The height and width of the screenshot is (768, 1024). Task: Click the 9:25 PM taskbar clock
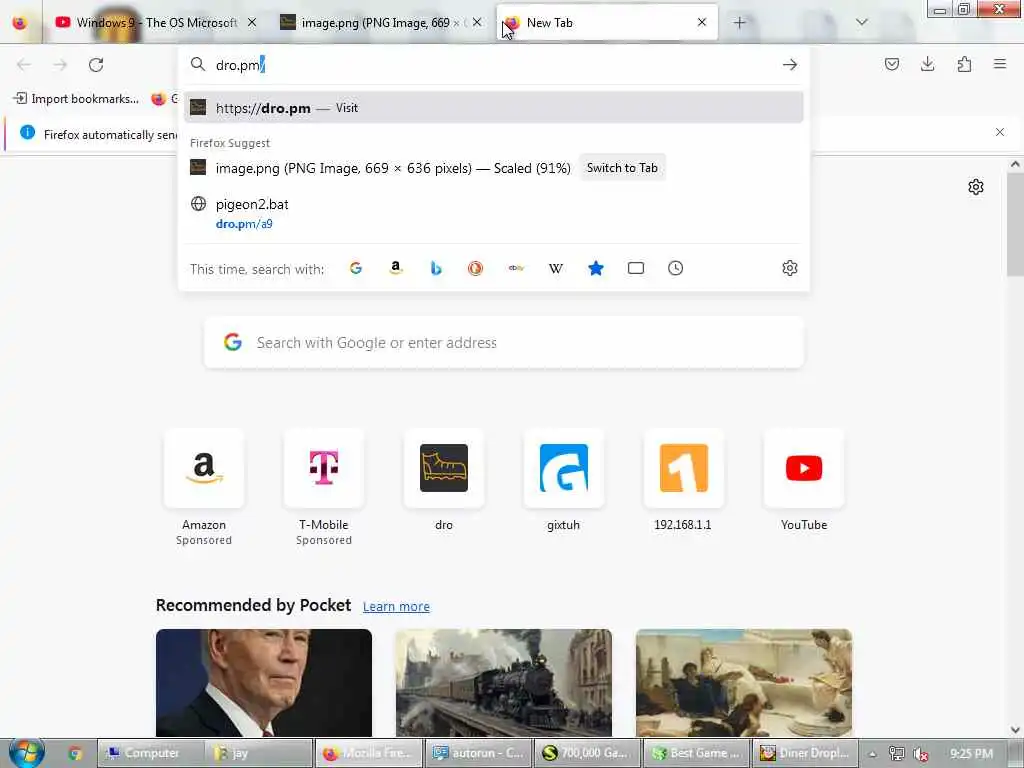pos(971,754)
